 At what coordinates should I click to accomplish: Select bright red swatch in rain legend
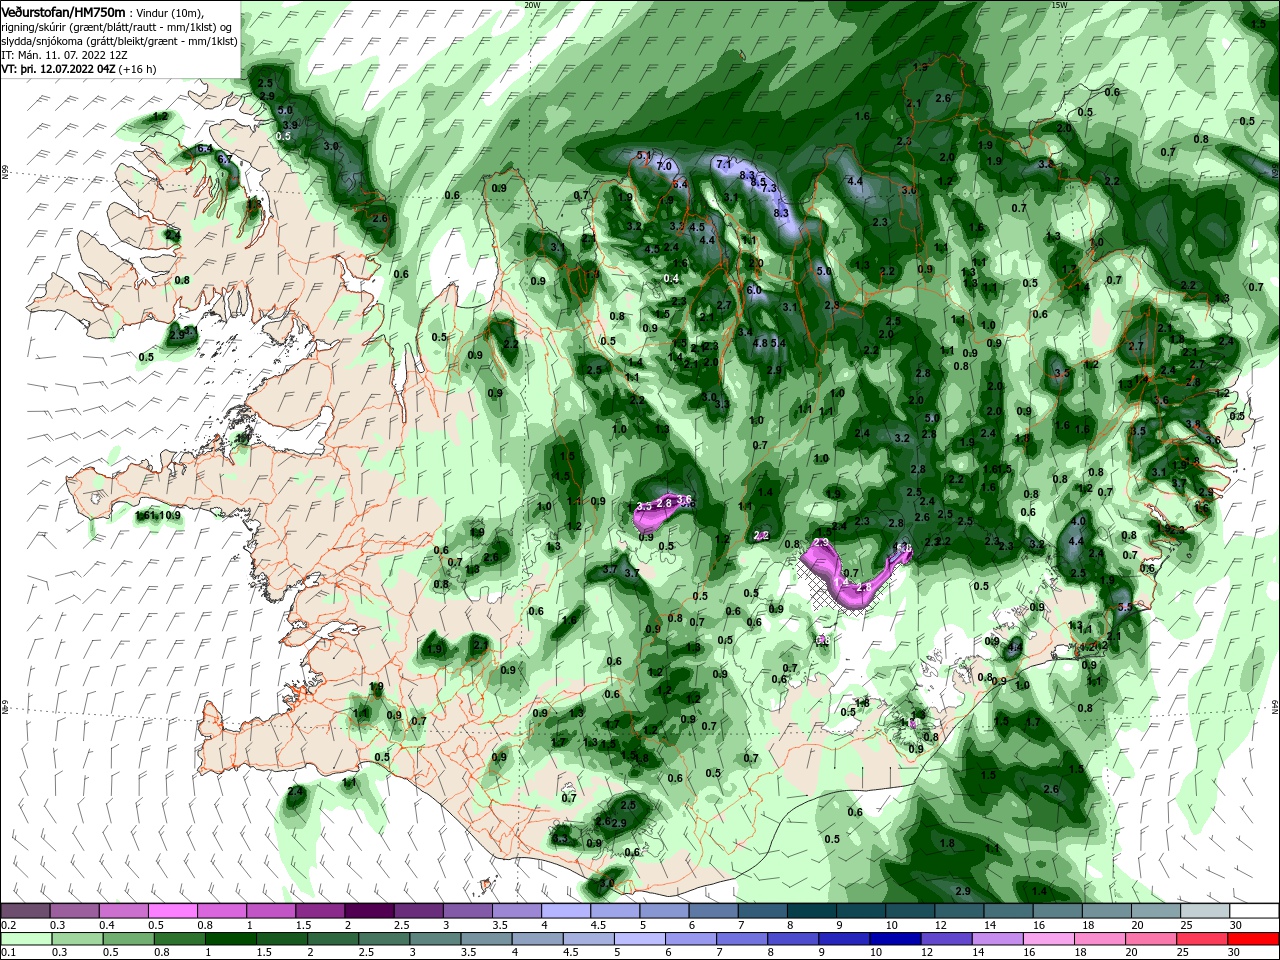click(1254, 938)
